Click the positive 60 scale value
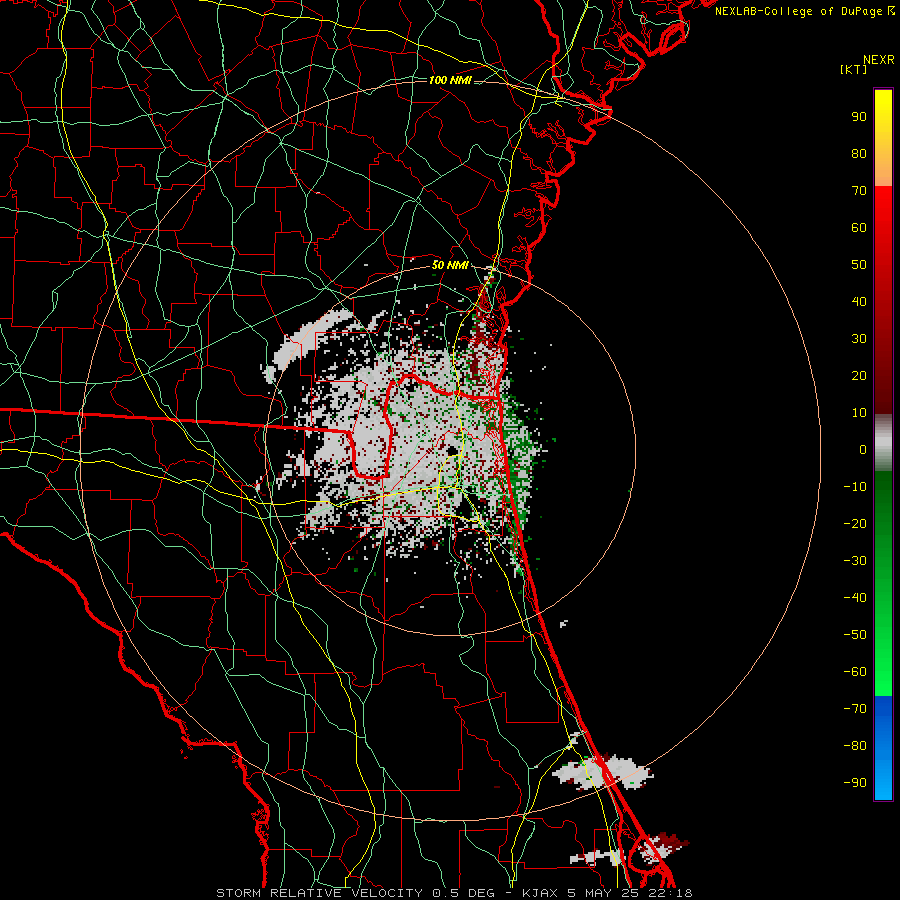Screen dimensions: 900x900 [x=859, y=227]
